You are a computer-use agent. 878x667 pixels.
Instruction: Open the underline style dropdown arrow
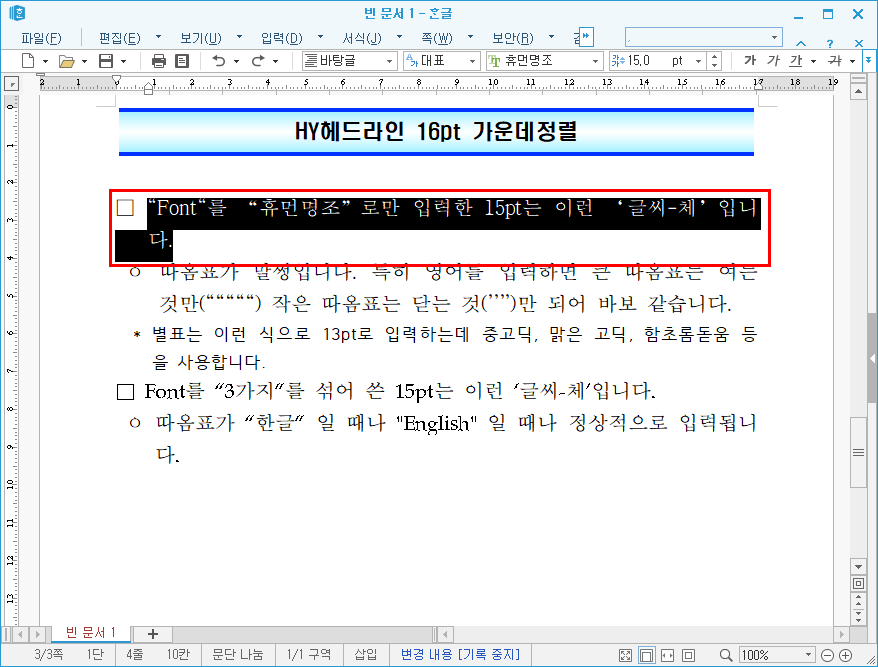coord(813,61)
